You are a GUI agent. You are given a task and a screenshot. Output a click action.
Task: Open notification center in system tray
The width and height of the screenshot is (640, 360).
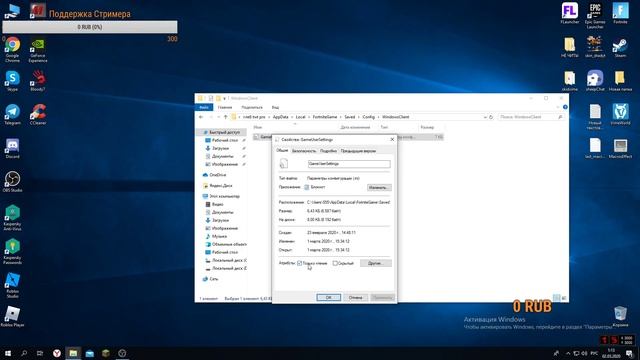(629, 353)
